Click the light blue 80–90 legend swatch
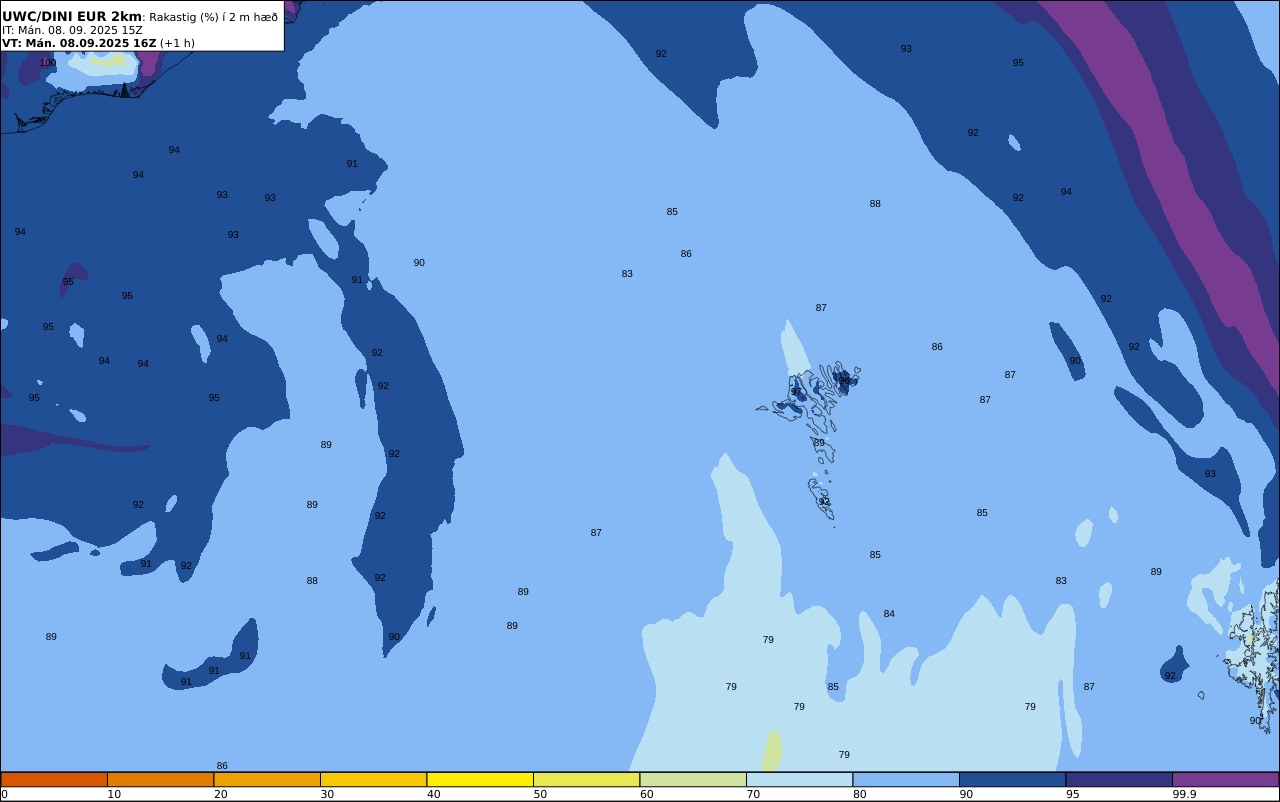This screenshot has height=802, width=1280. (x=906, y=779)
